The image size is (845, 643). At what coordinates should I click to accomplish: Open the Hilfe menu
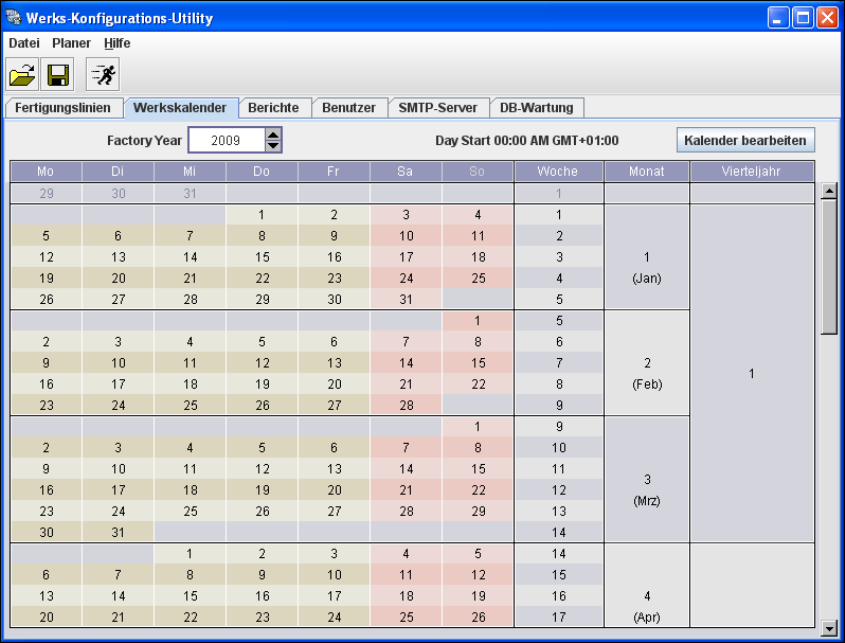[117, 43]
